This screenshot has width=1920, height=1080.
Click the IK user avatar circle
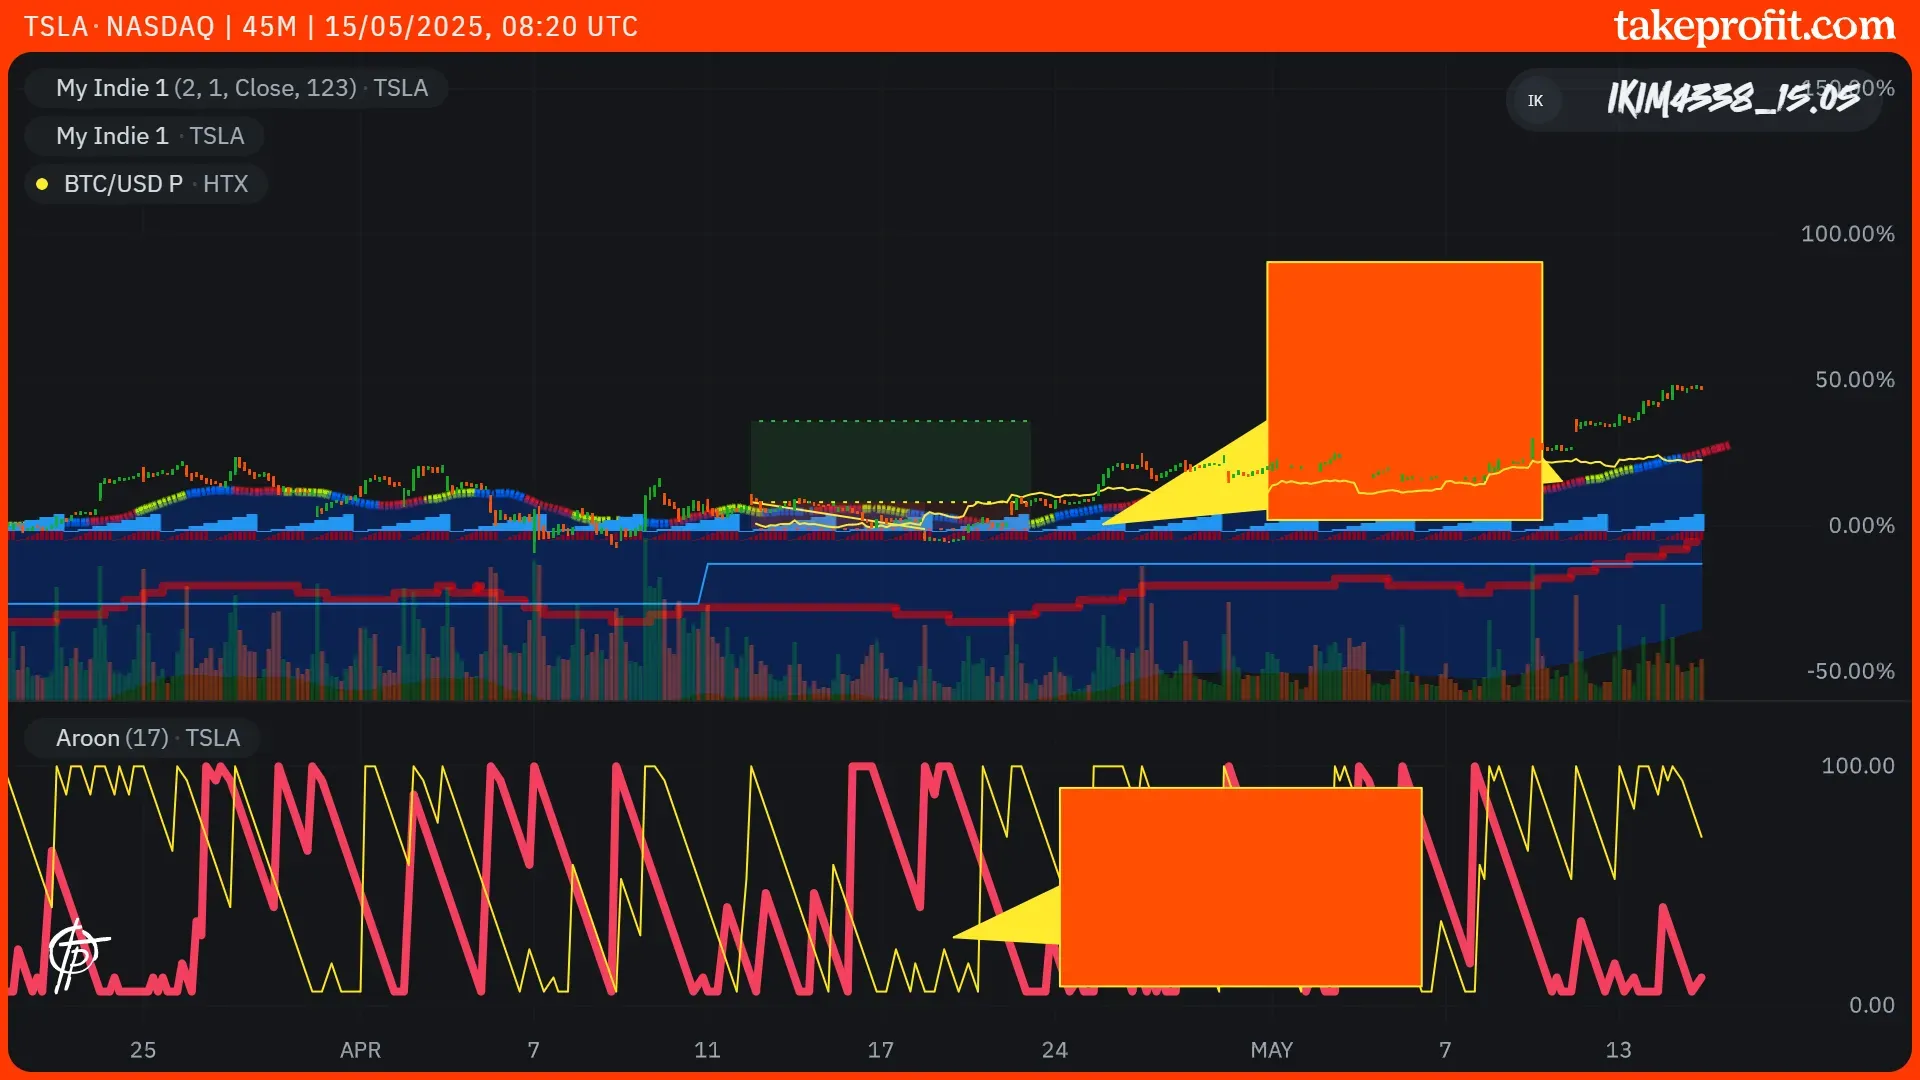(x=1535, y=100)
